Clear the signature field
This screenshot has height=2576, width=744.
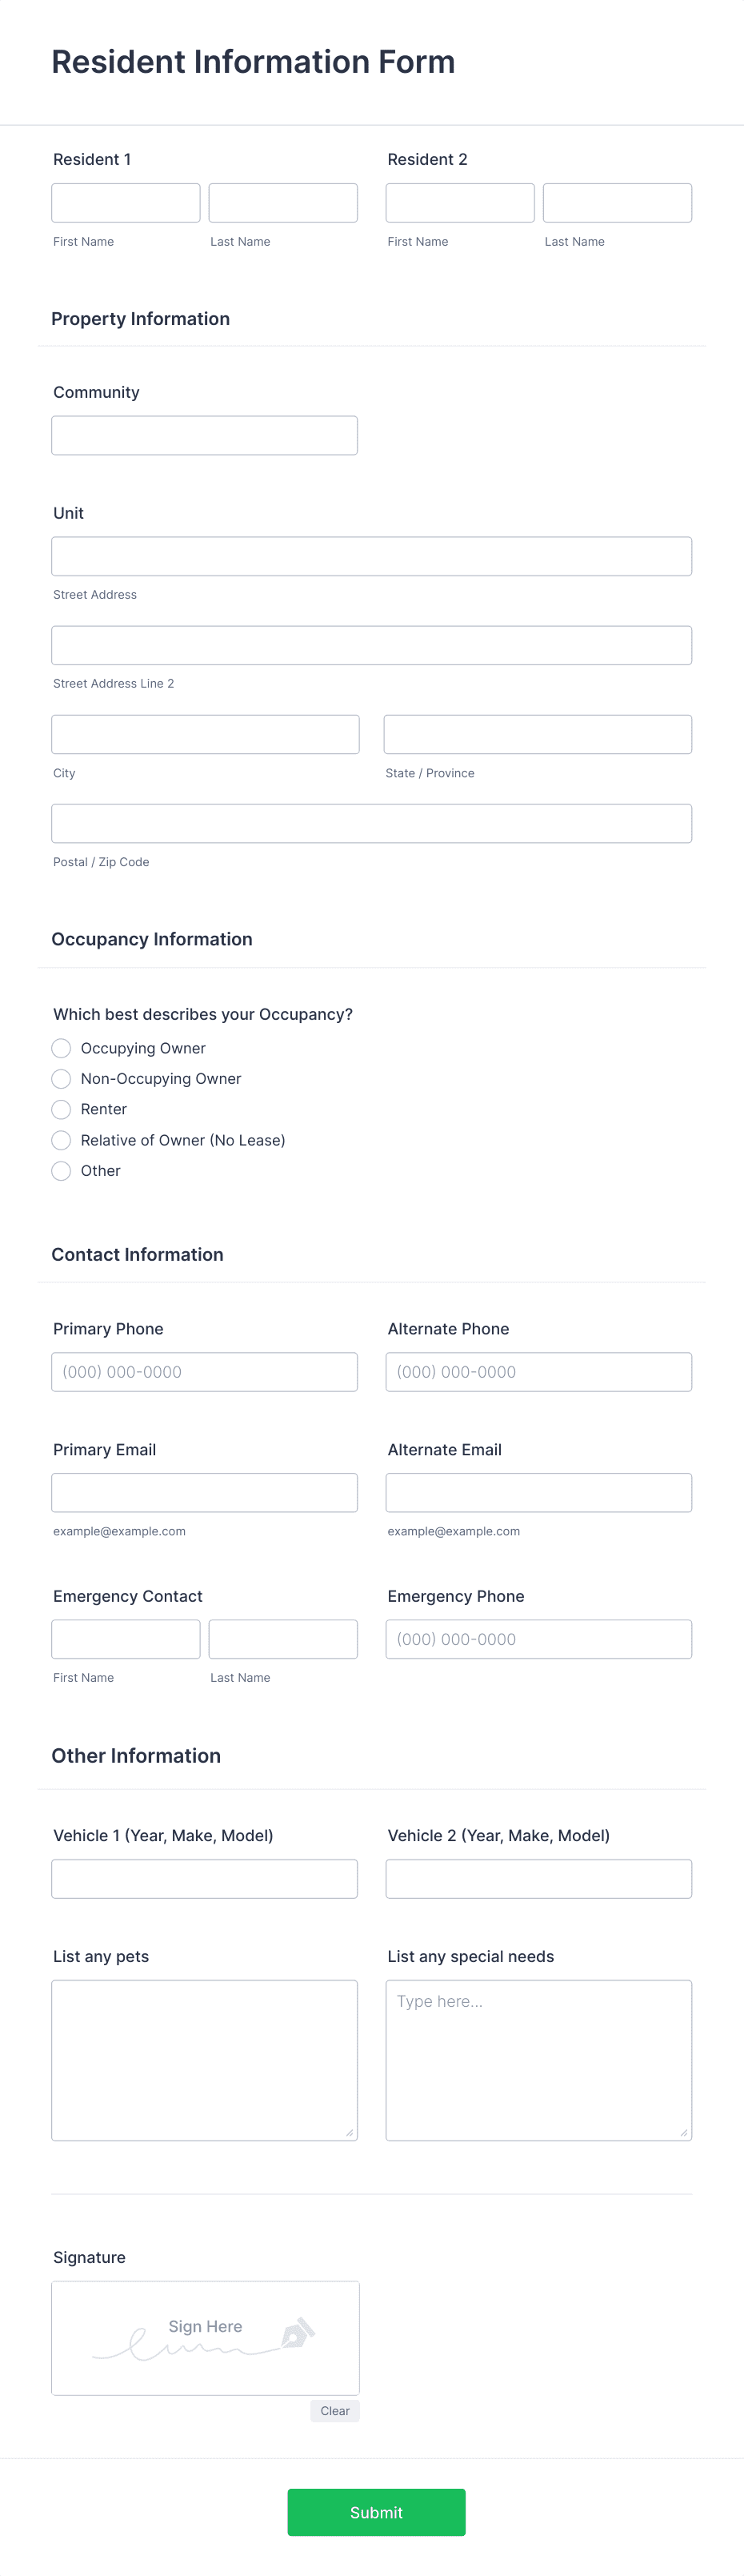(x=334, y=2411)
